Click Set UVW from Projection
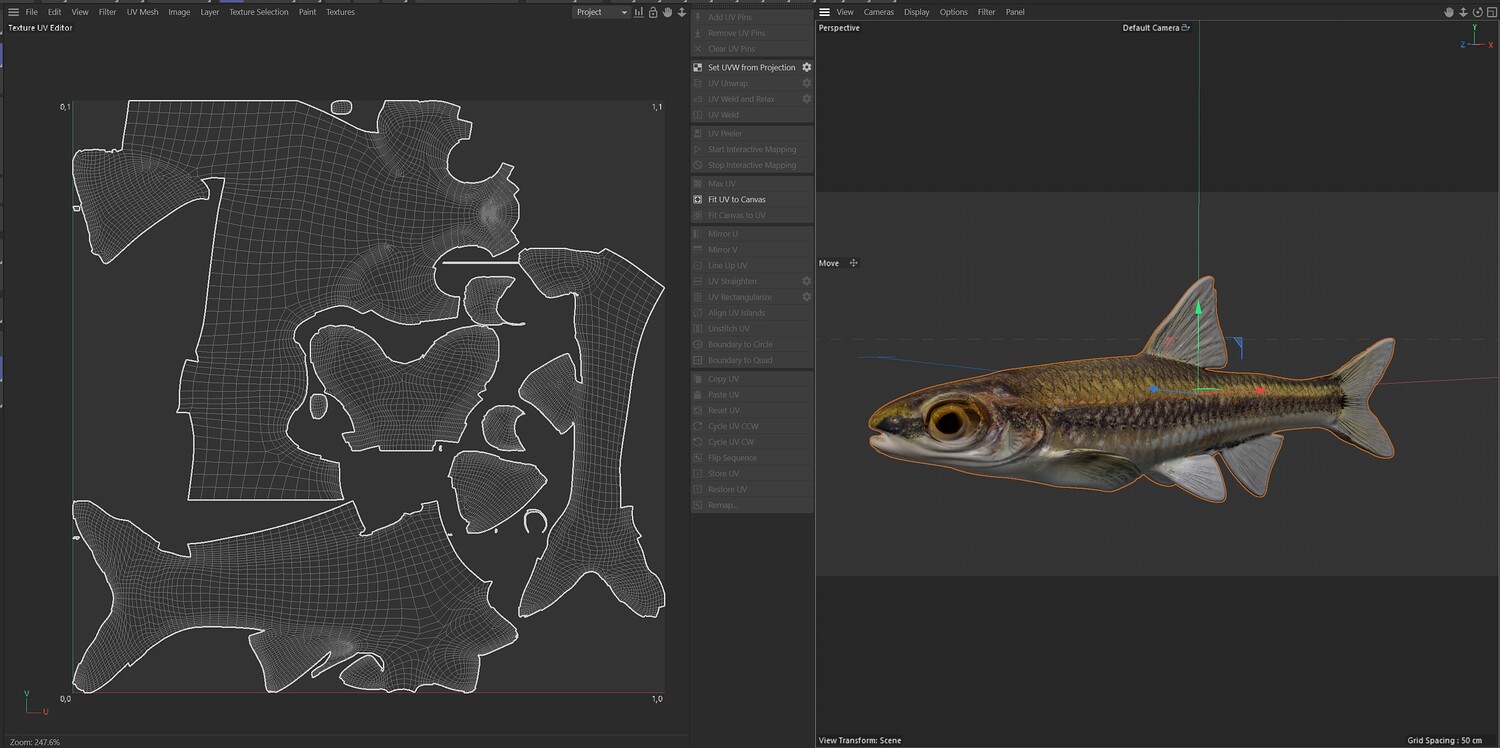Image resolution: width=1500 pixels, height=748 pixels. click(751, 68)
